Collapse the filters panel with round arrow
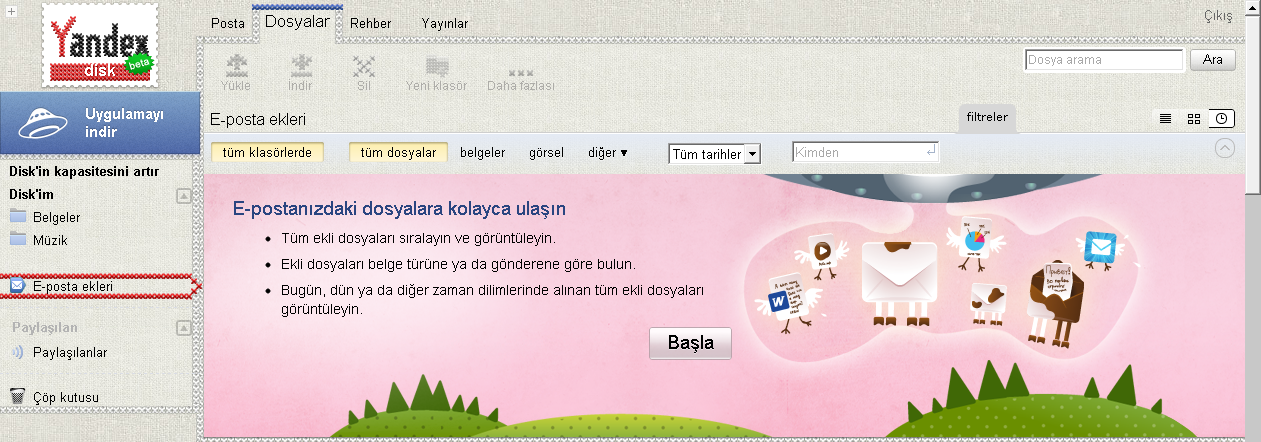Viewport: 1261px width, 442px height. 1225,147
